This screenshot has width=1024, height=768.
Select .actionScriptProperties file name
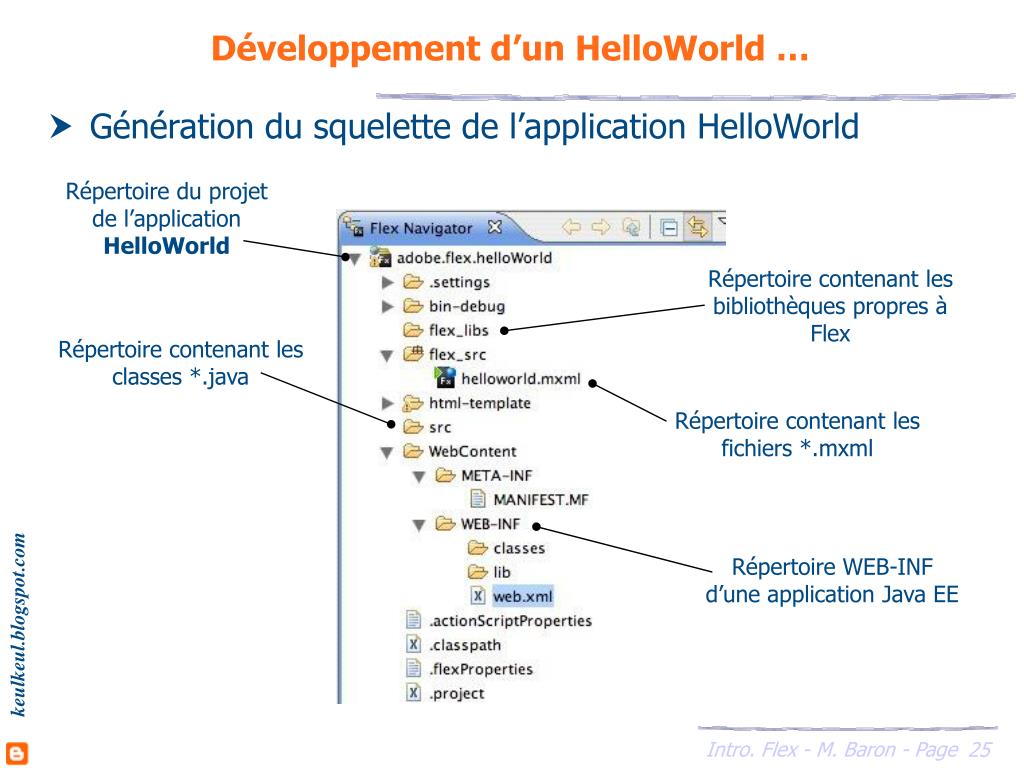click(510, 620)
